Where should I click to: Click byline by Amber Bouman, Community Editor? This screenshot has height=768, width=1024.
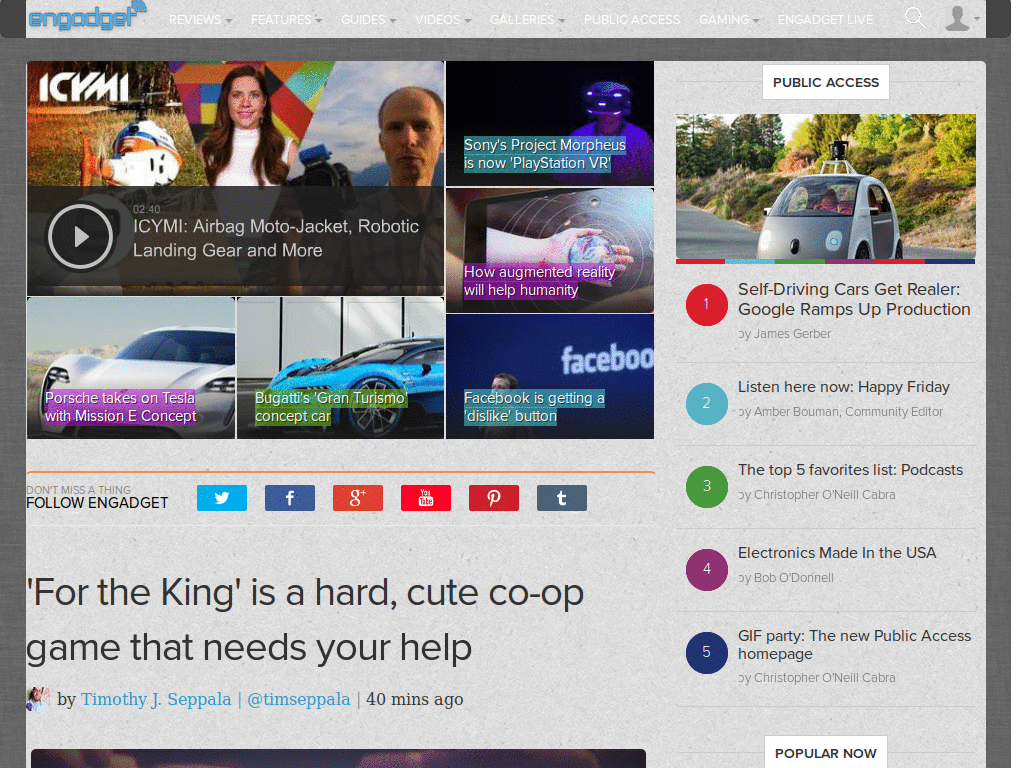(x=840, y=411)
